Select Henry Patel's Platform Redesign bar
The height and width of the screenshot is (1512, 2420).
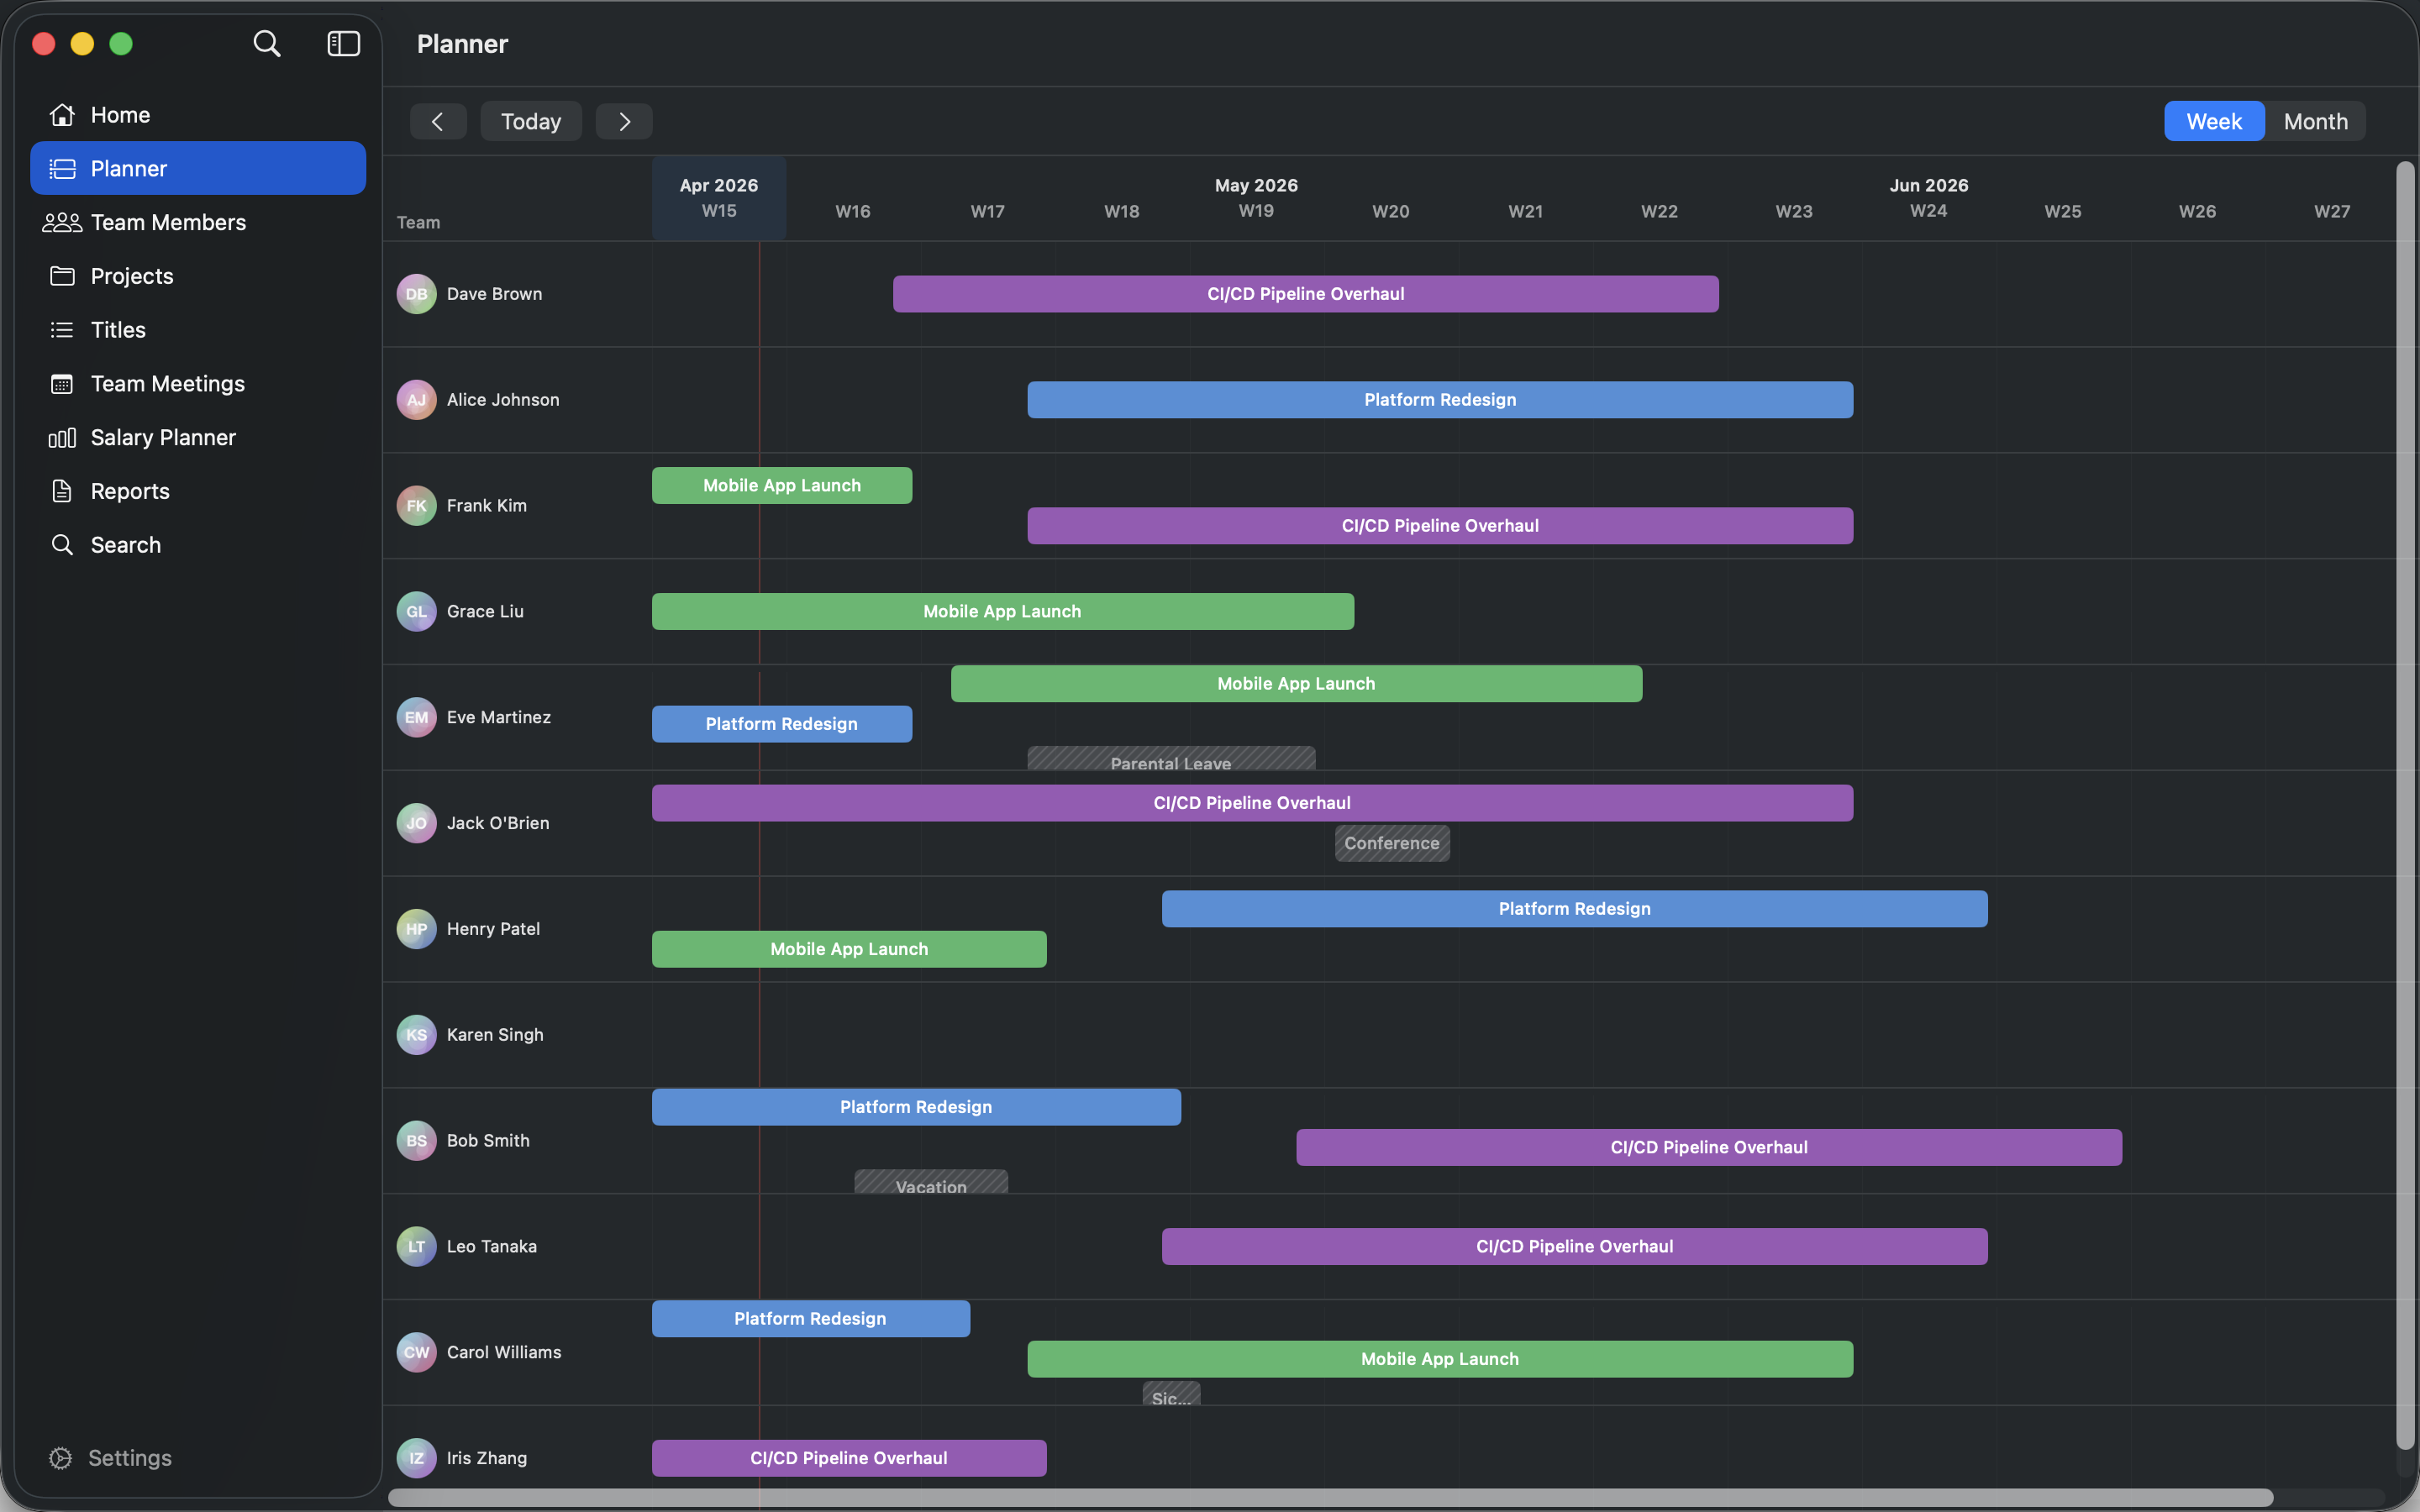[1575, 909]
